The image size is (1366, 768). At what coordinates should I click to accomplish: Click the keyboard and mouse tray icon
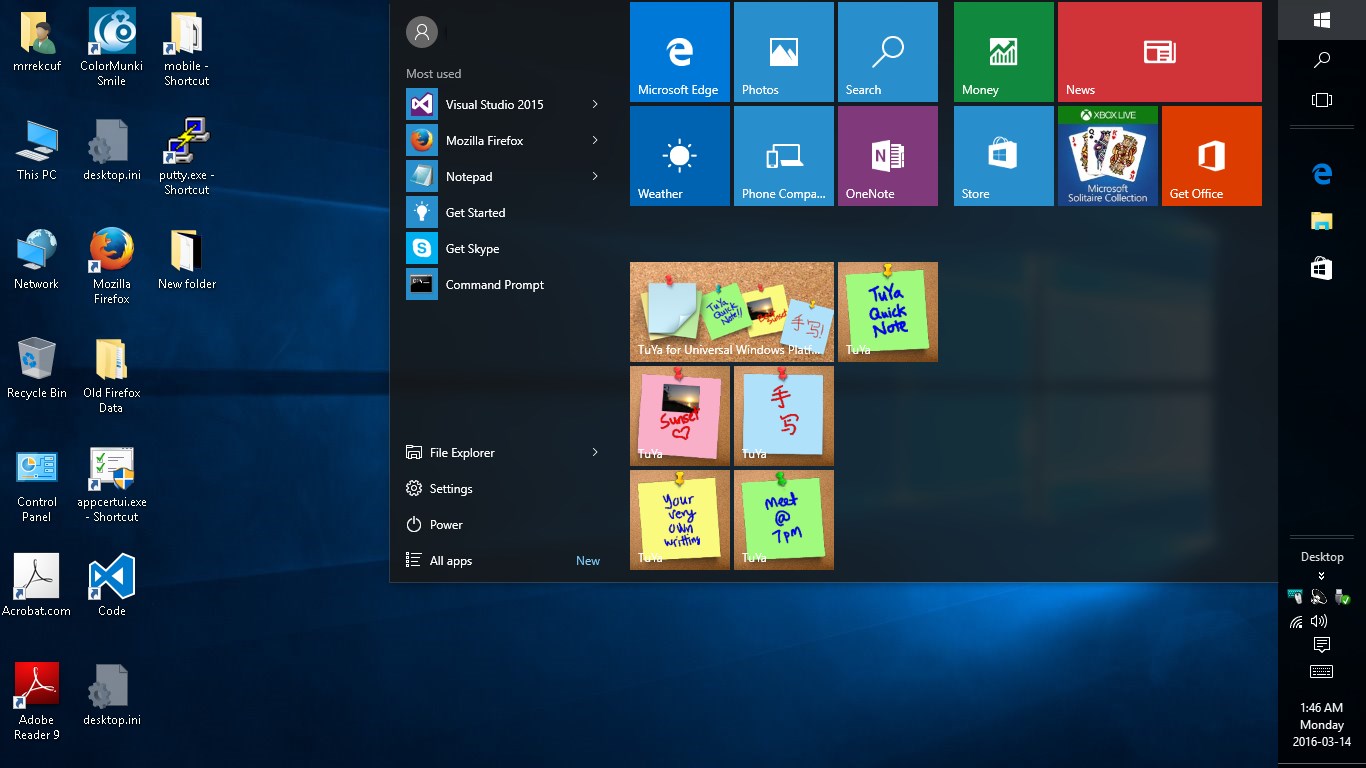(1296, 597)
